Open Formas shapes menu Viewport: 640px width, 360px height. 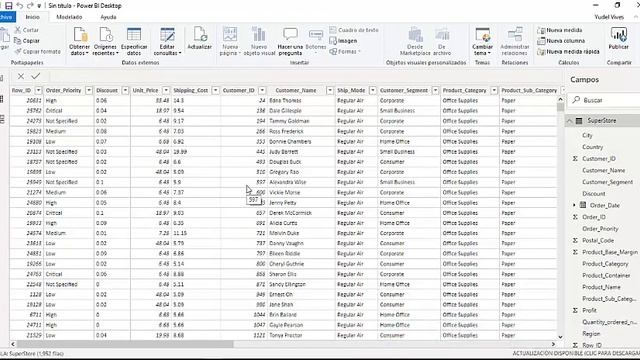345,51
